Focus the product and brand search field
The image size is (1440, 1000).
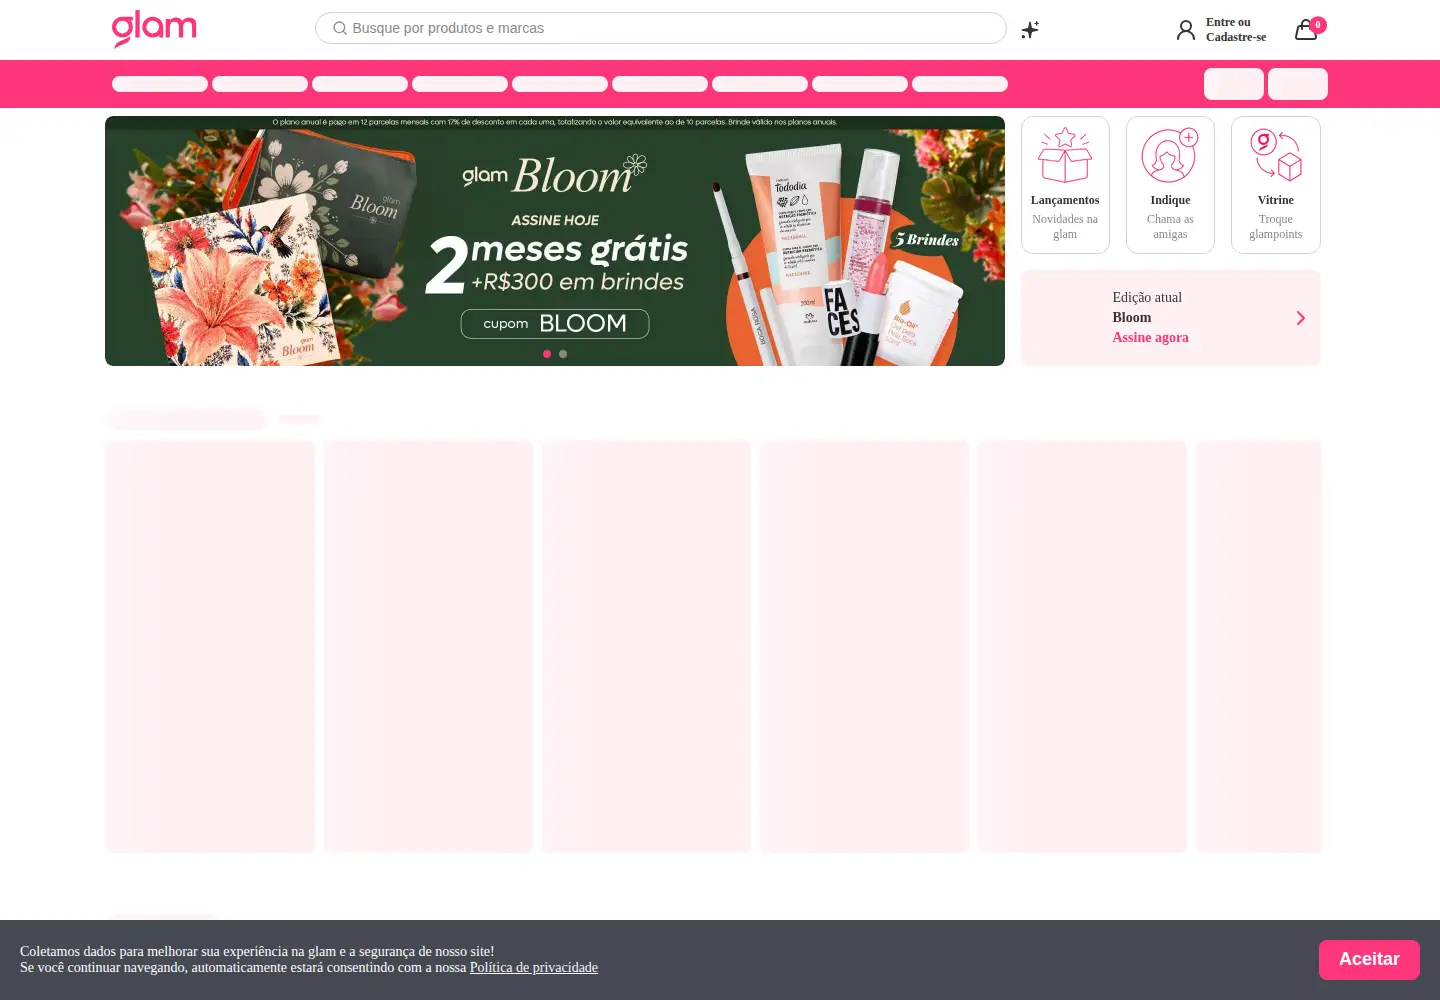(661, 28)
